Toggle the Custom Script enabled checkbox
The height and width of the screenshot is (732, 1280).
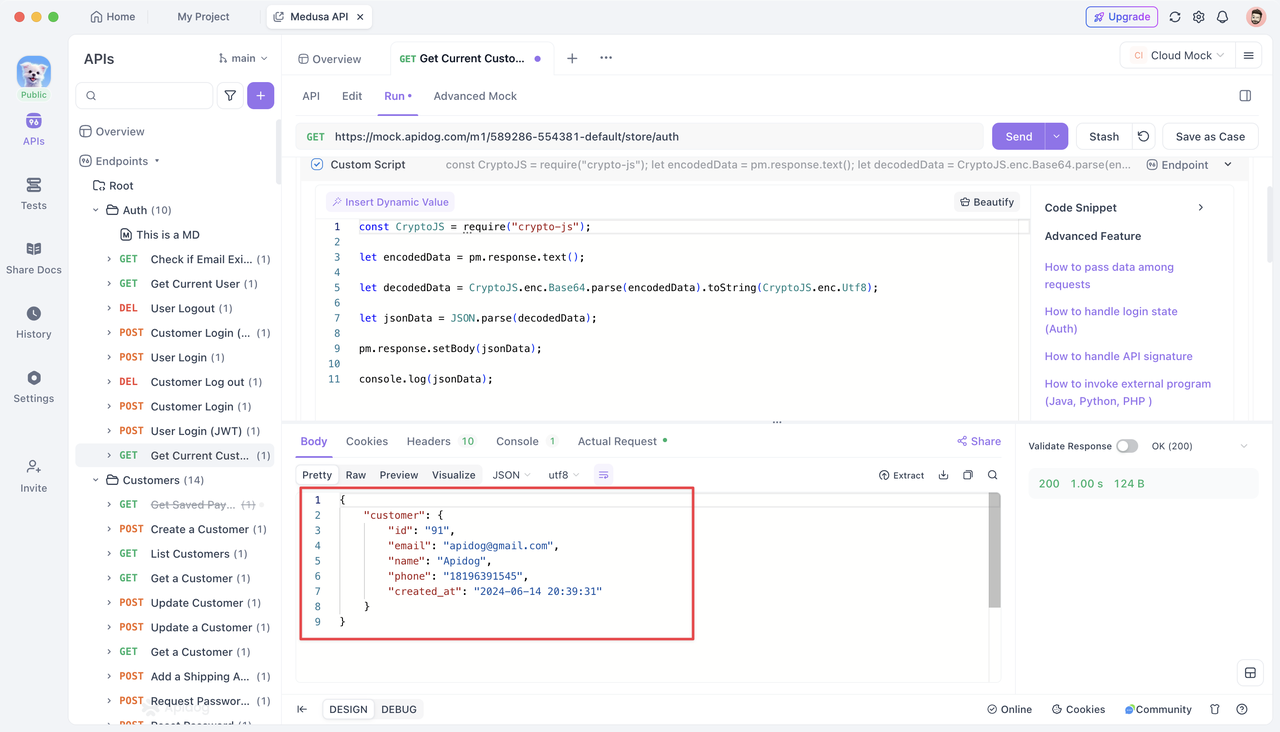317,165
